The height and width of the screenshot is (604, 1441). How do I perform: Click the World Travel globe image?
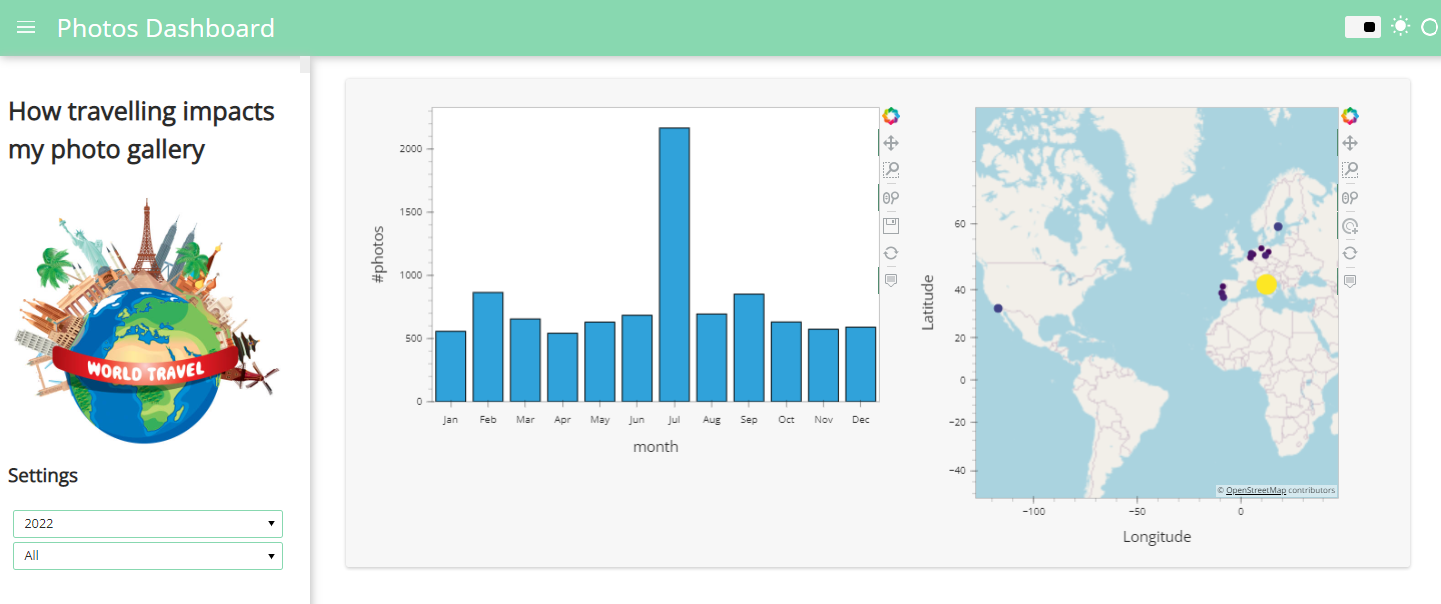[x=145, y=320]
